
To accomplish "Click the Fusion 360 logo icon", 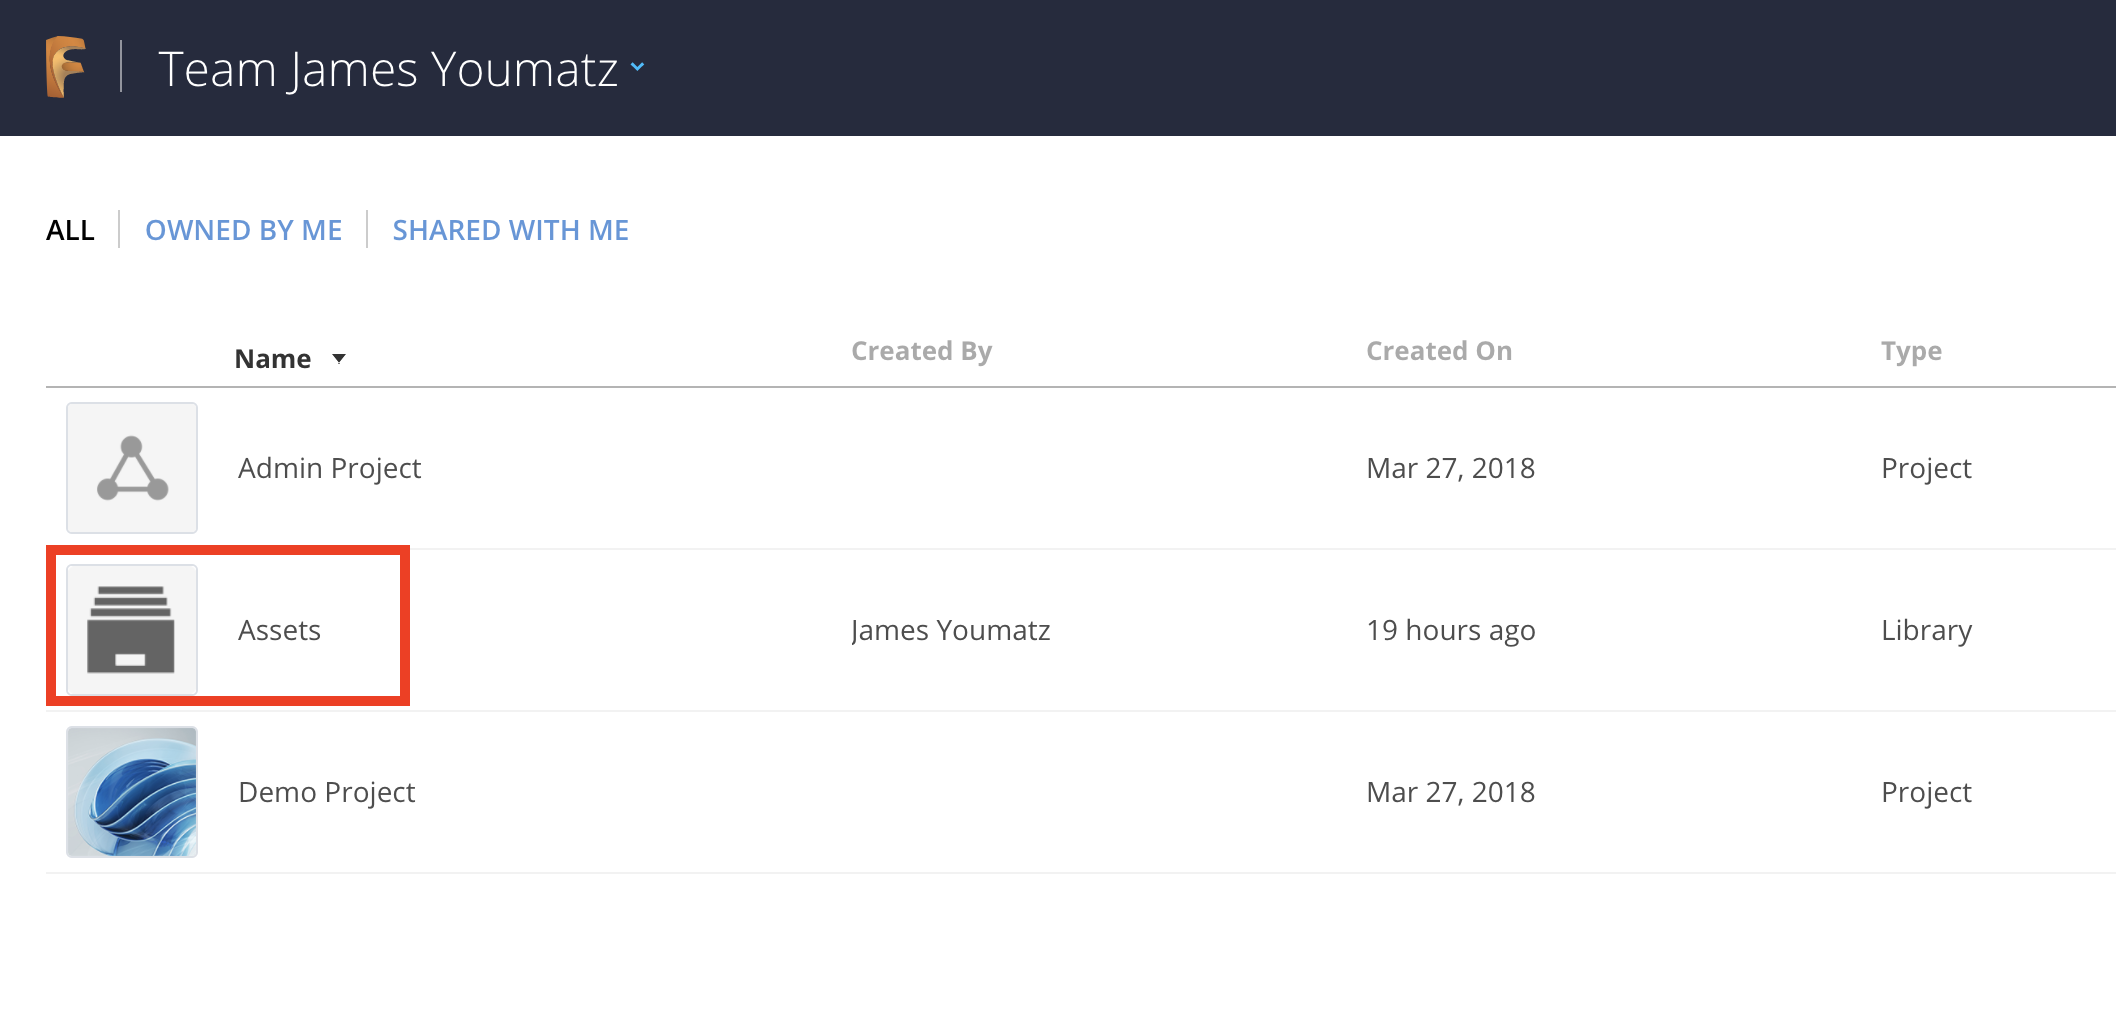I will [66, 67].
